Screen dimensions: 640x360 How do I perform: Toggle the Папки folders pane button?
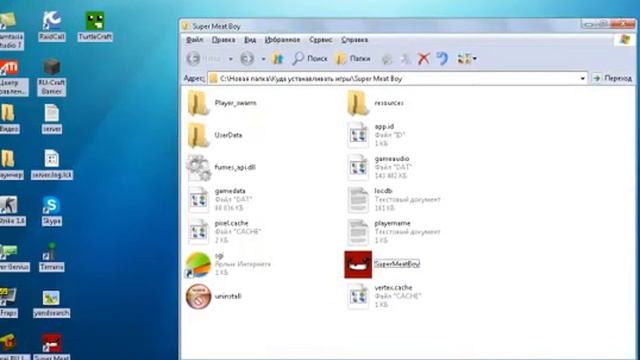[x=353, y=59]
